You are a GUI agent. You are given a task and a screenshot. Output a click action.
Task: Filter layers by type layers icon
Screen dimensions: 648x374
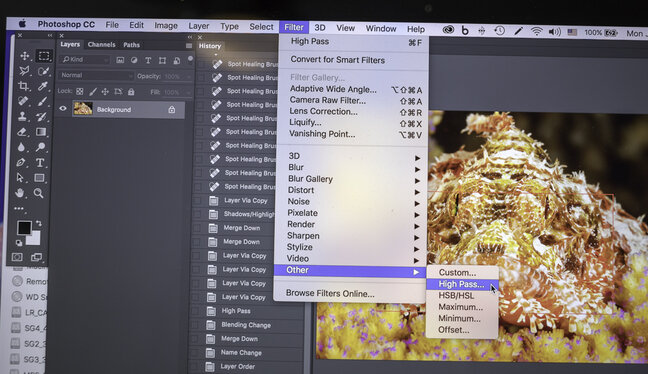148,60
